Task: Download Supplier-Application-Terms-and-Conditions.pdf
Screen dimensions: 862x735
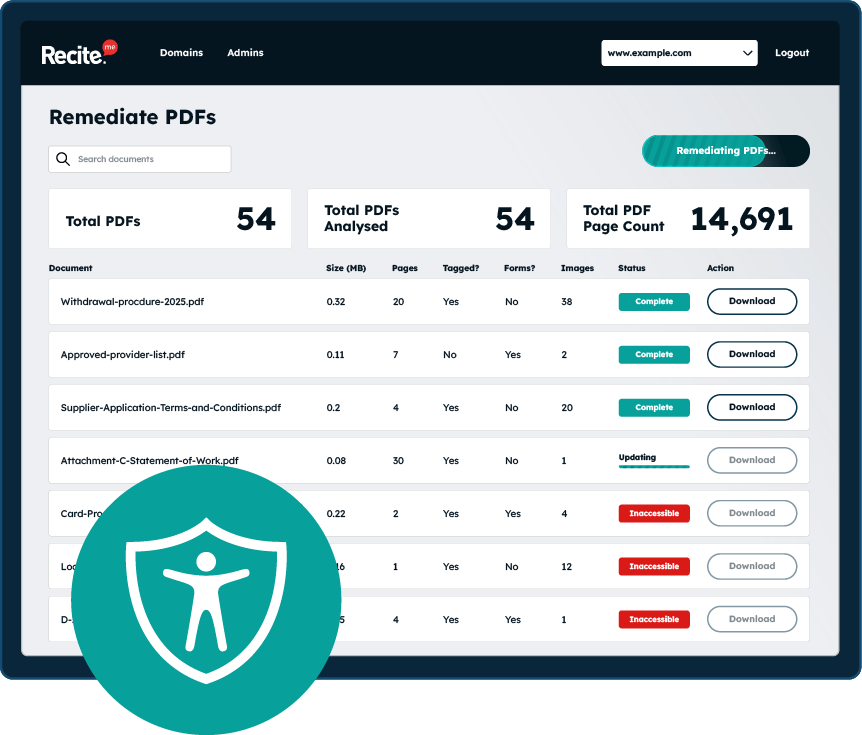Action: click(x=751, y=407)
